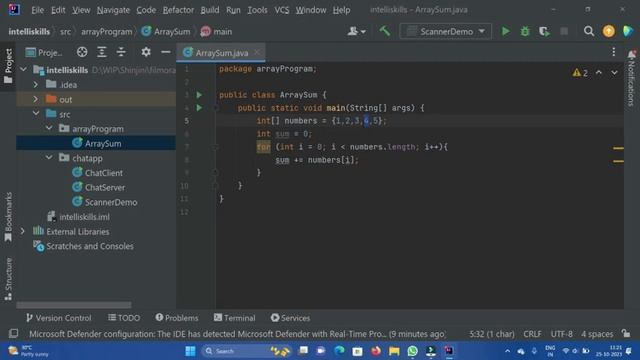The image size is (640, 360).
Task: Open the File menu
Action: click(x=38, y=10)
